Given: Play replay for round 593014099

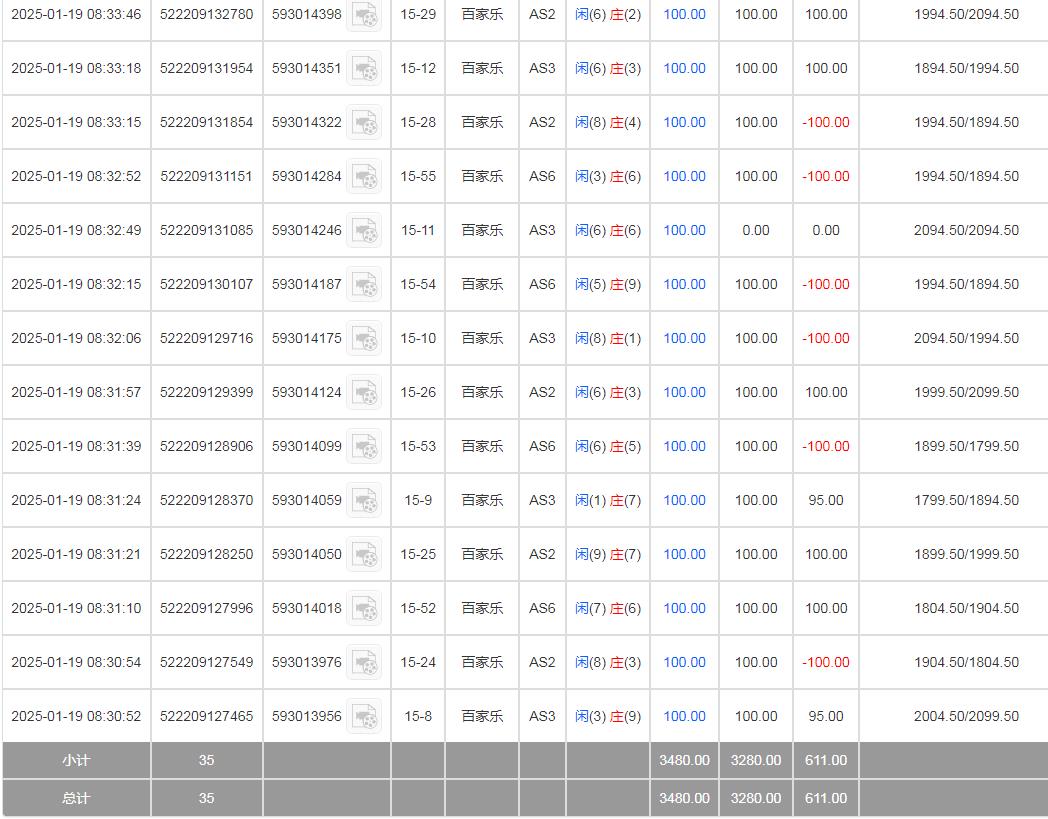Looking at the screenshot, I should (365, 447).
